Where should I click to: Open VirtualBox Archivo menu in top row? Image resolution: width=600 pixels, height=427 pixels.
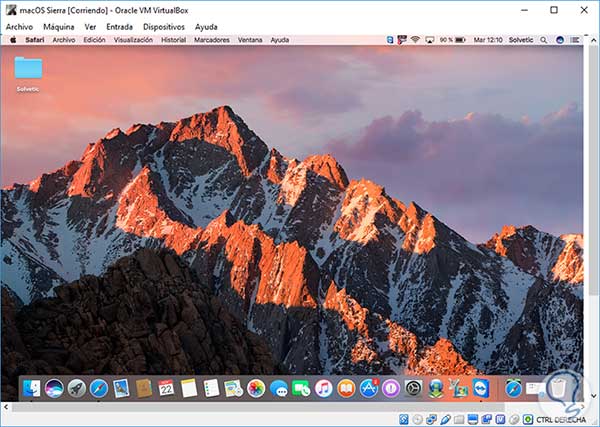[x=19, y=27]
